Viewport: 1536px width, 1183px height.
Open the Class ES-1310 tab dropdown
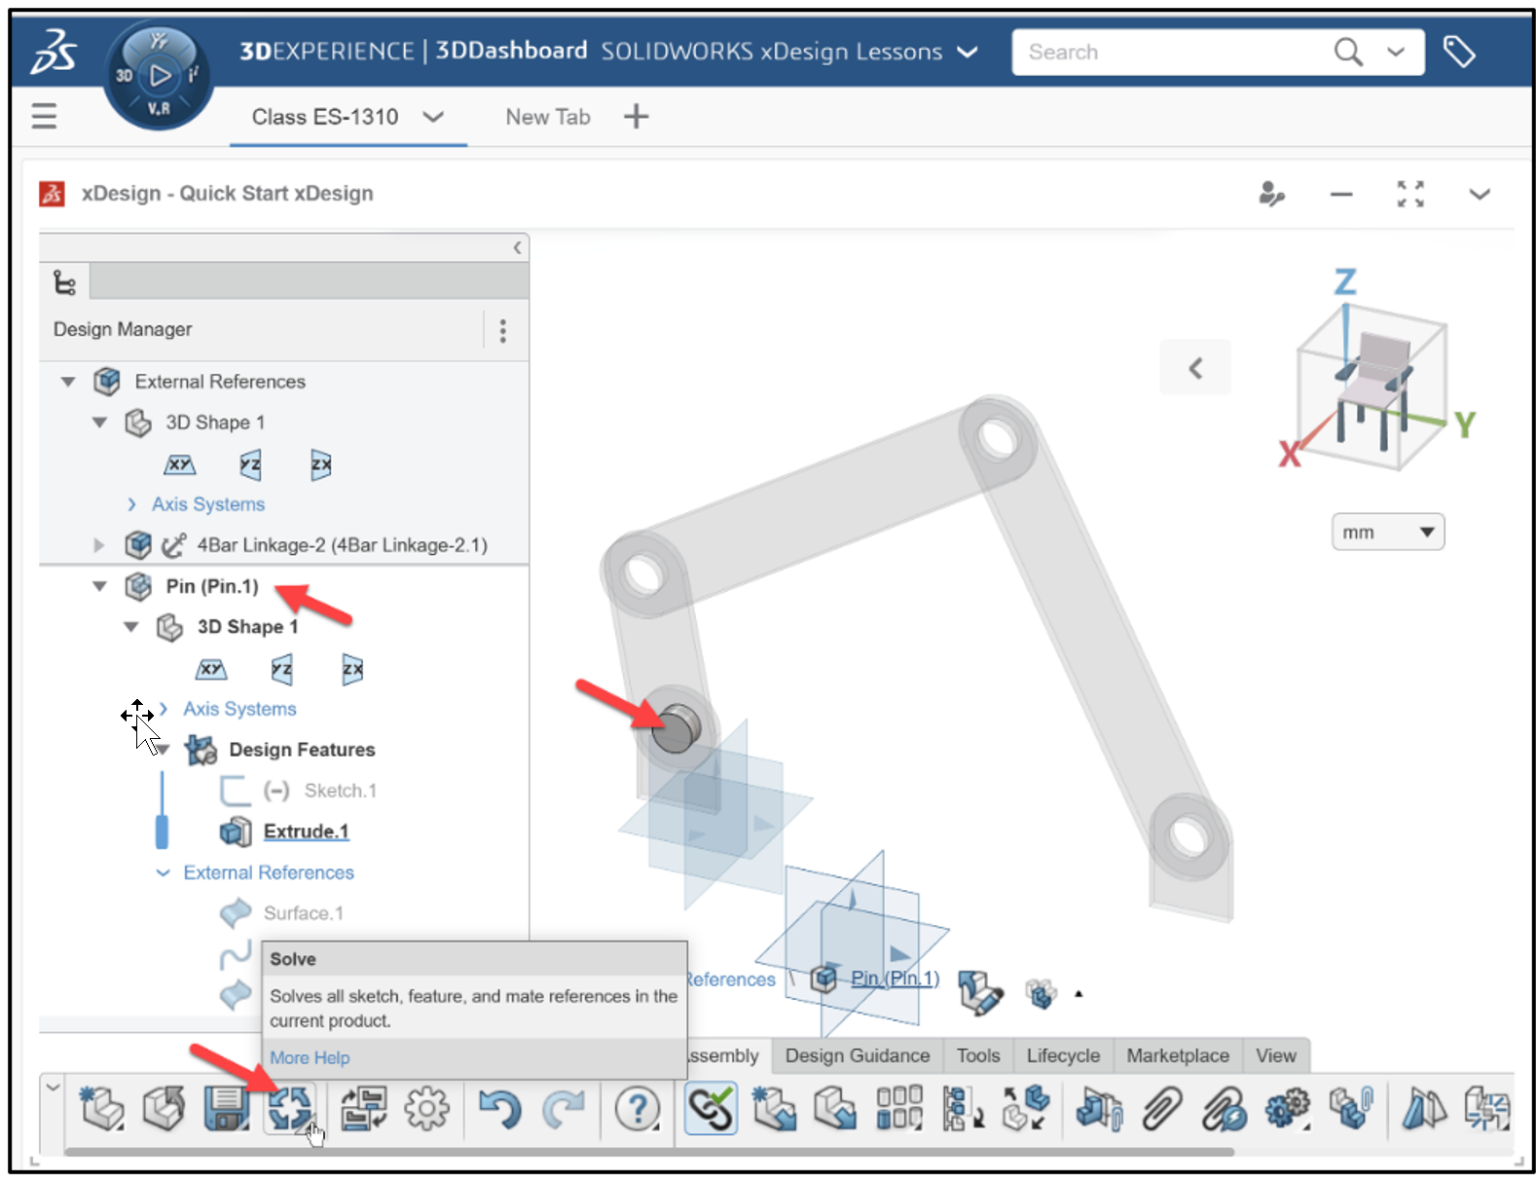point(434,117)
